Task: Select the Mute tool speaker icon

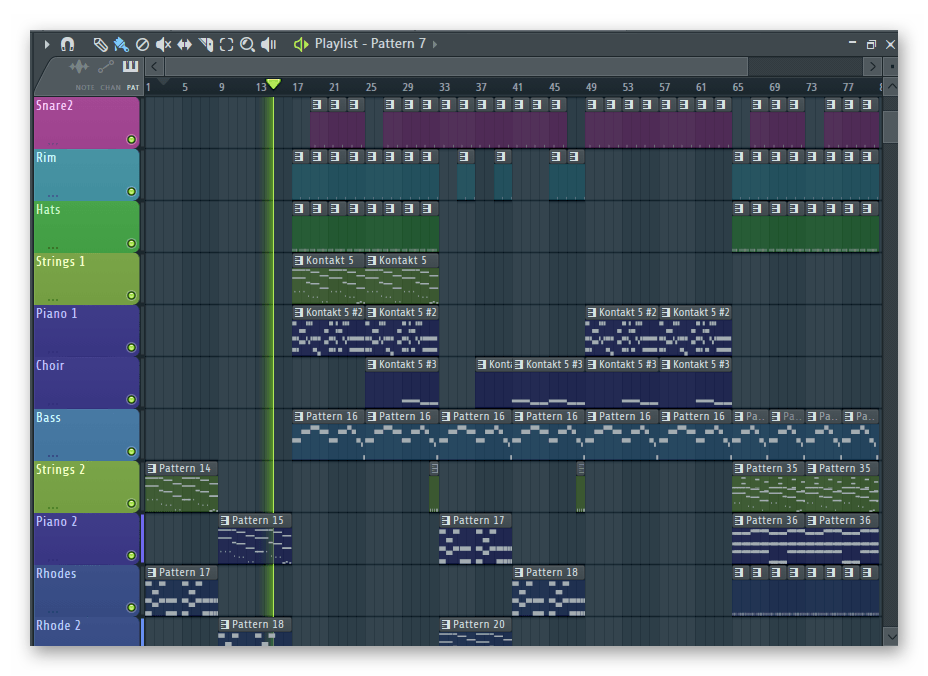Action: pos(163,44)
